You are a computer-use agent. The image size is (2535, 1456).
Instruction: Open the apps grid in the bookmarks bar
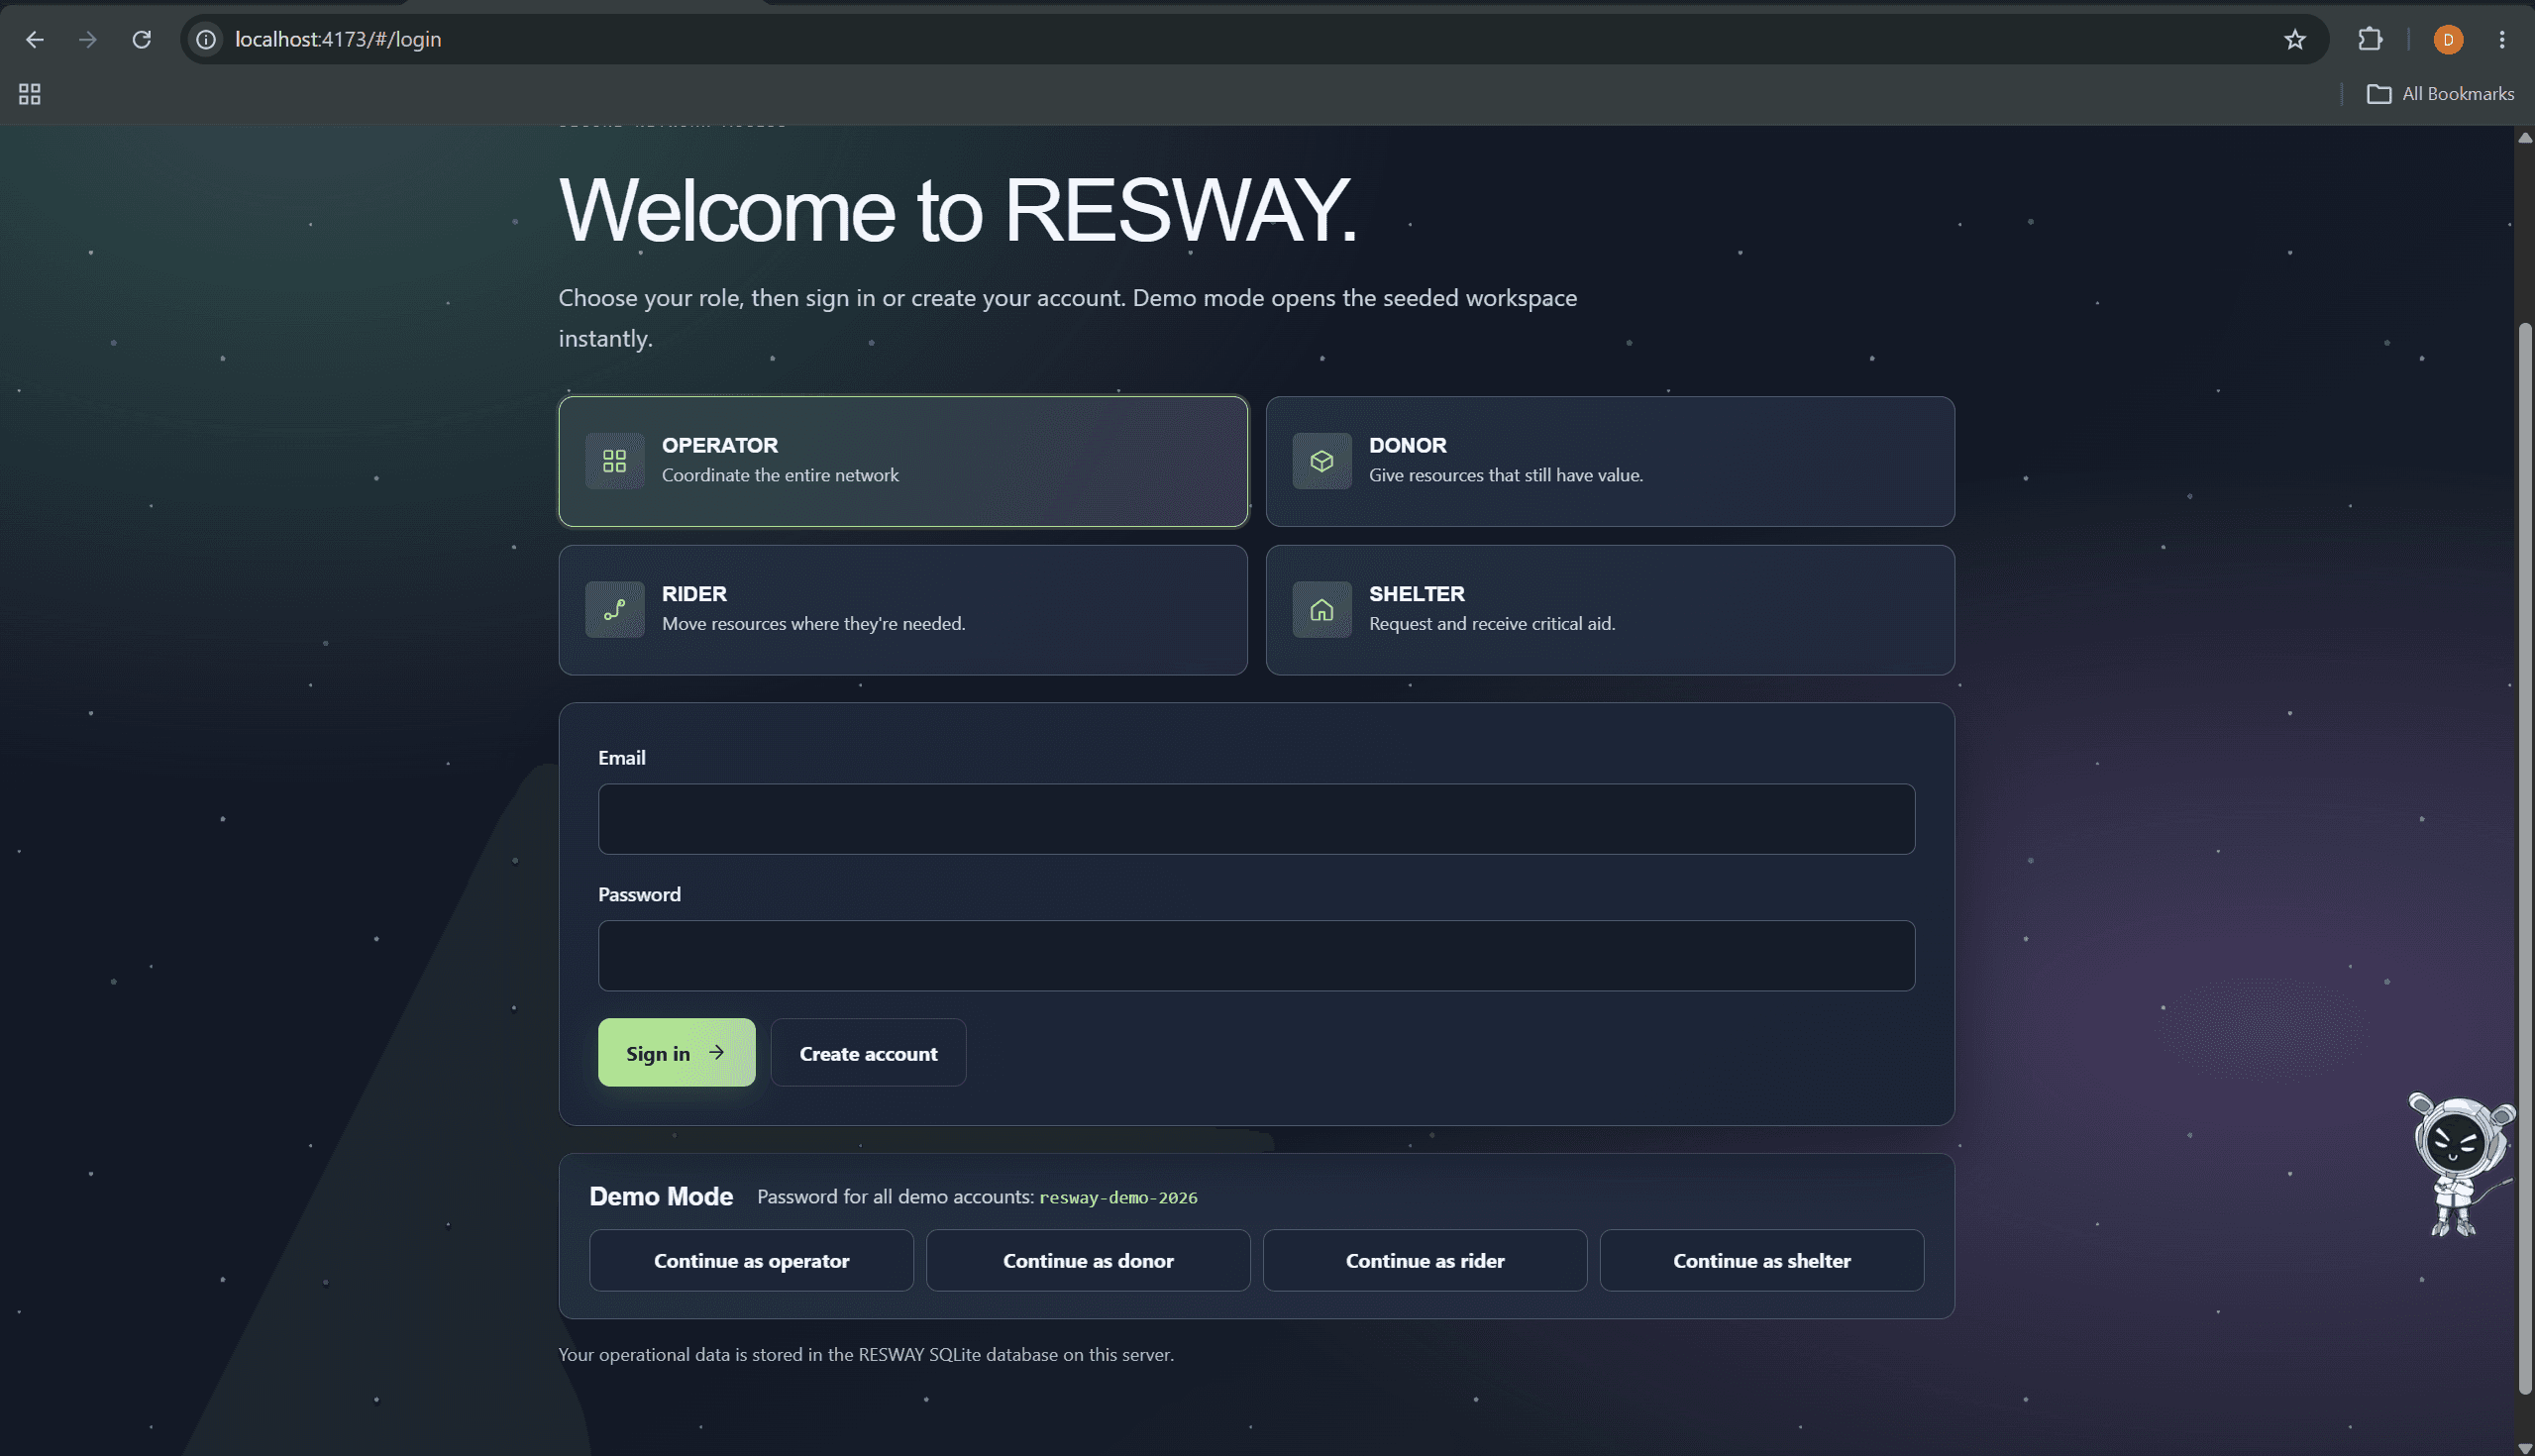pyautogui.click(x=30, y=94)
